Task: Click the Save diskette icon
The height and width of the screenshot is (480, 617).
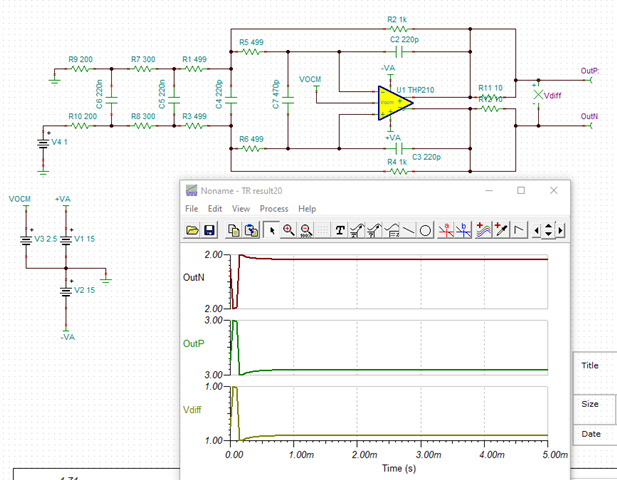Action: (x=209, y=231)
